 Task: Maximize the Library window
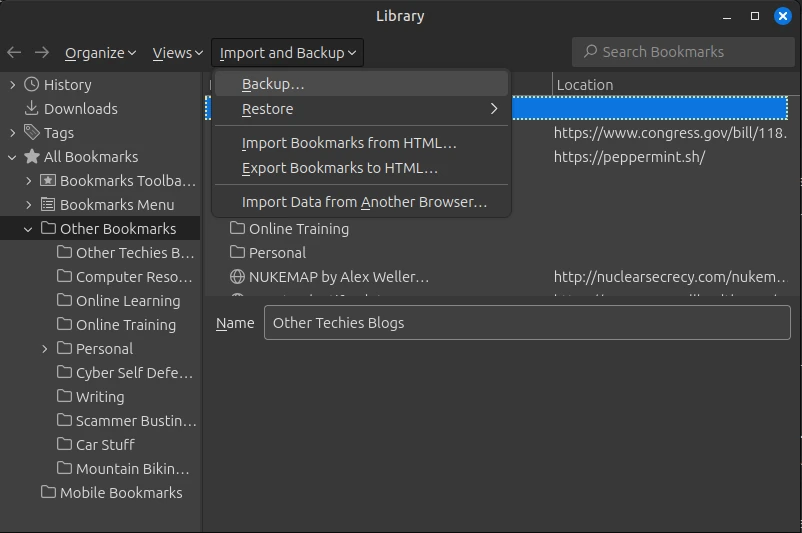pos(754,16)
